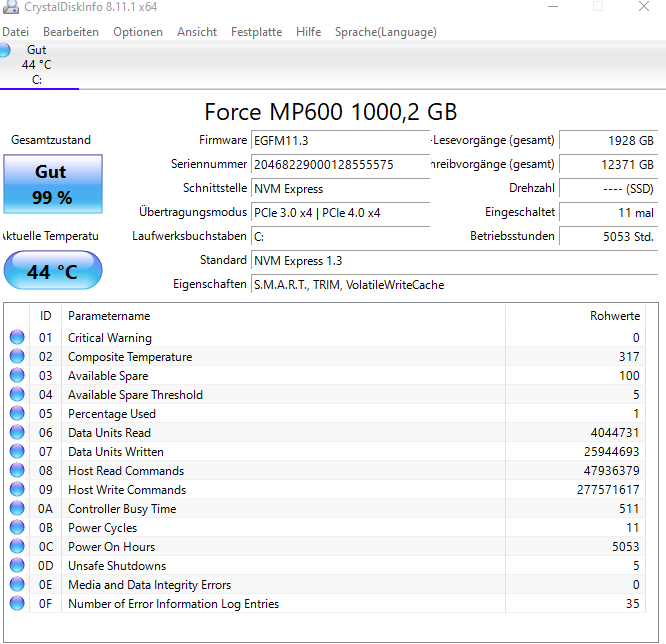Click the Unsafe Shutdowns status icon
Screen dimensions: 666x644
point(17,565)
